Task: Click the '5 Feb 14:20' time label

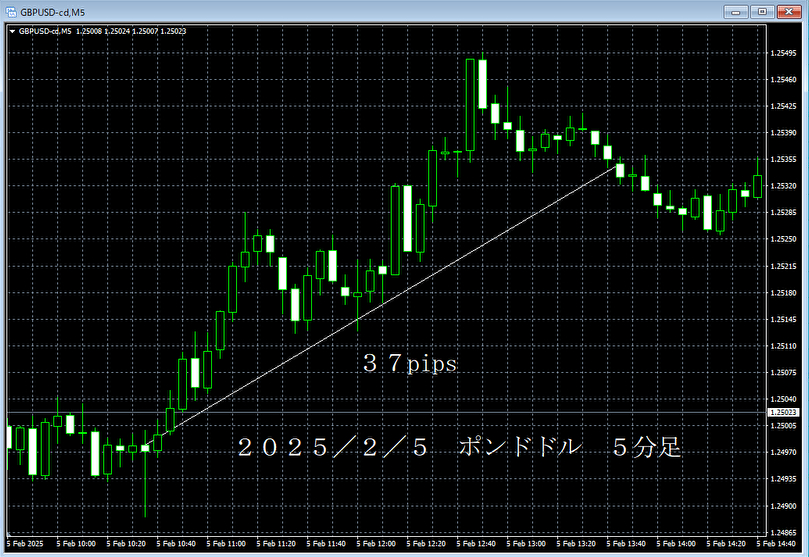Action: tap(726, 544)
